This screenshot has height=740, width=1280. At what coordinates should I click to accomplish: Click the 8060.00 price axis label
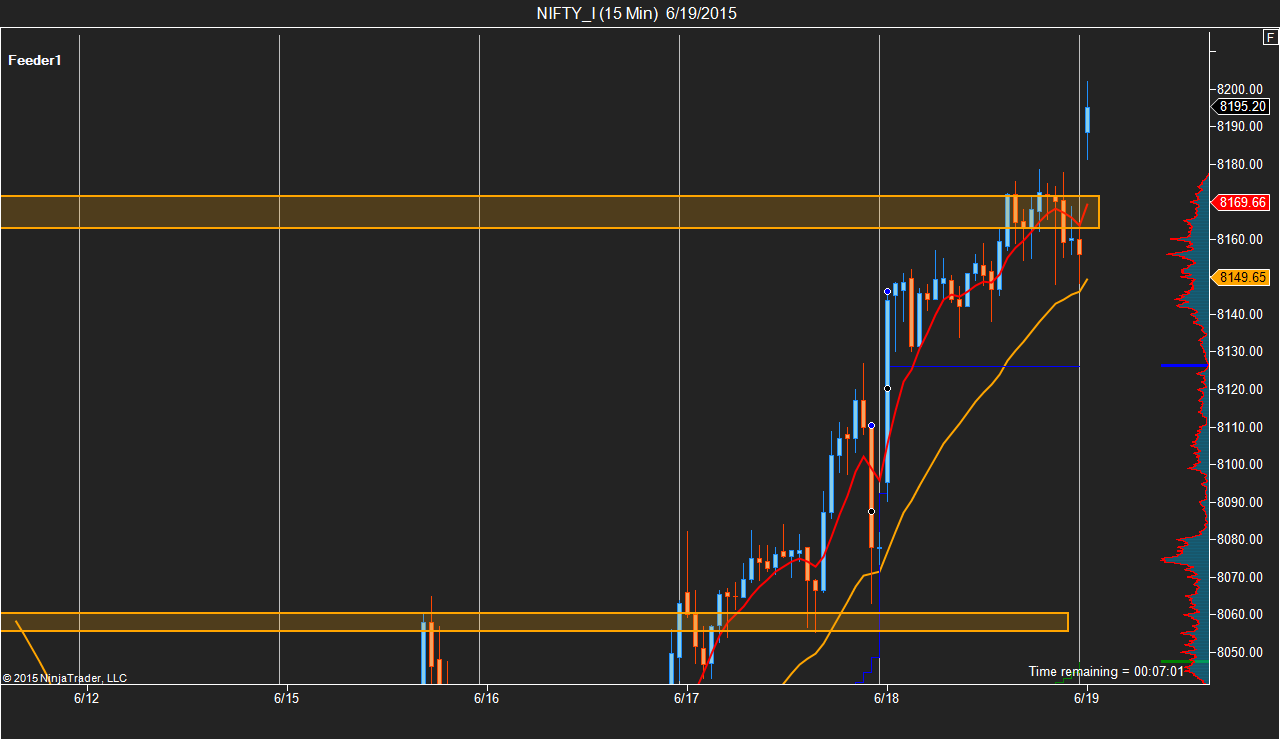tap(1240, 614)
